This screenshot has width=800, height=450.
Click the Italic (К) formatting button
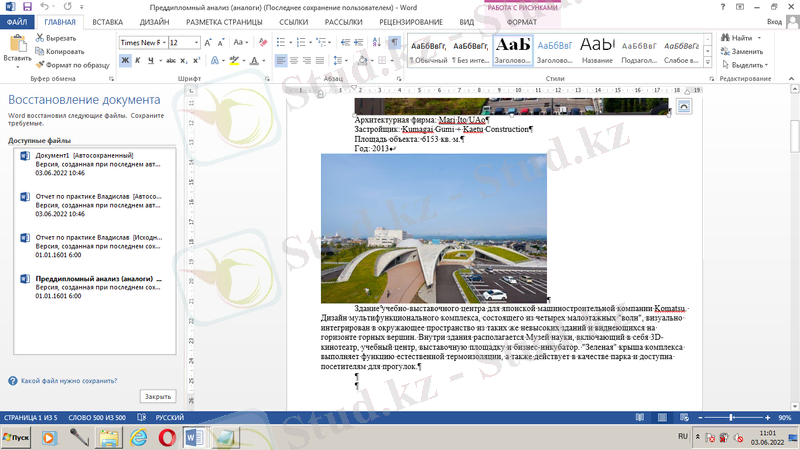pos(139,61)
